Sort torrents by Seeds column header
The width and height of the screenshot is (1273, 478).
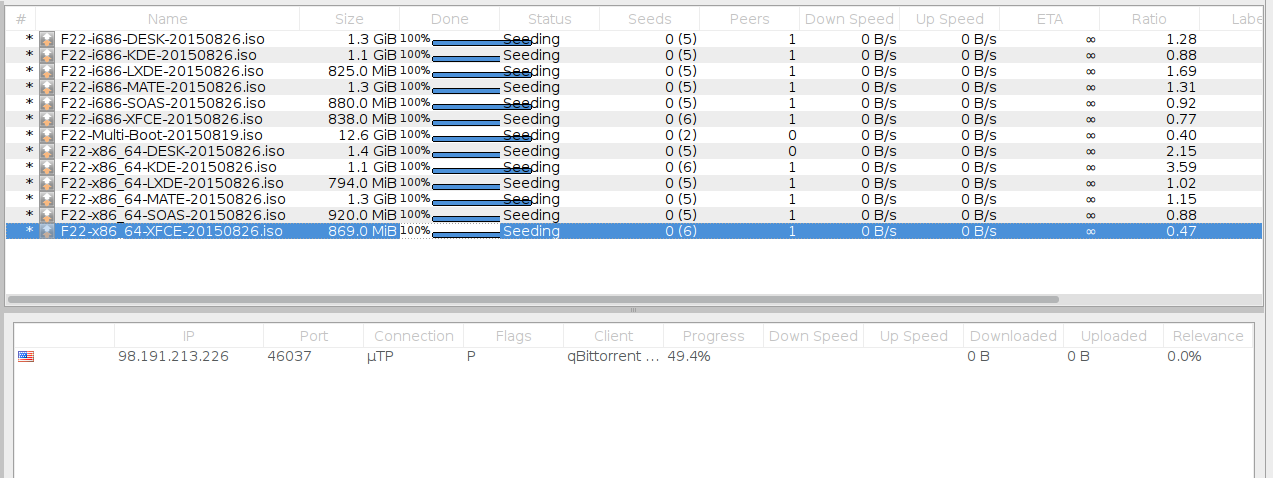click(649, 19)
